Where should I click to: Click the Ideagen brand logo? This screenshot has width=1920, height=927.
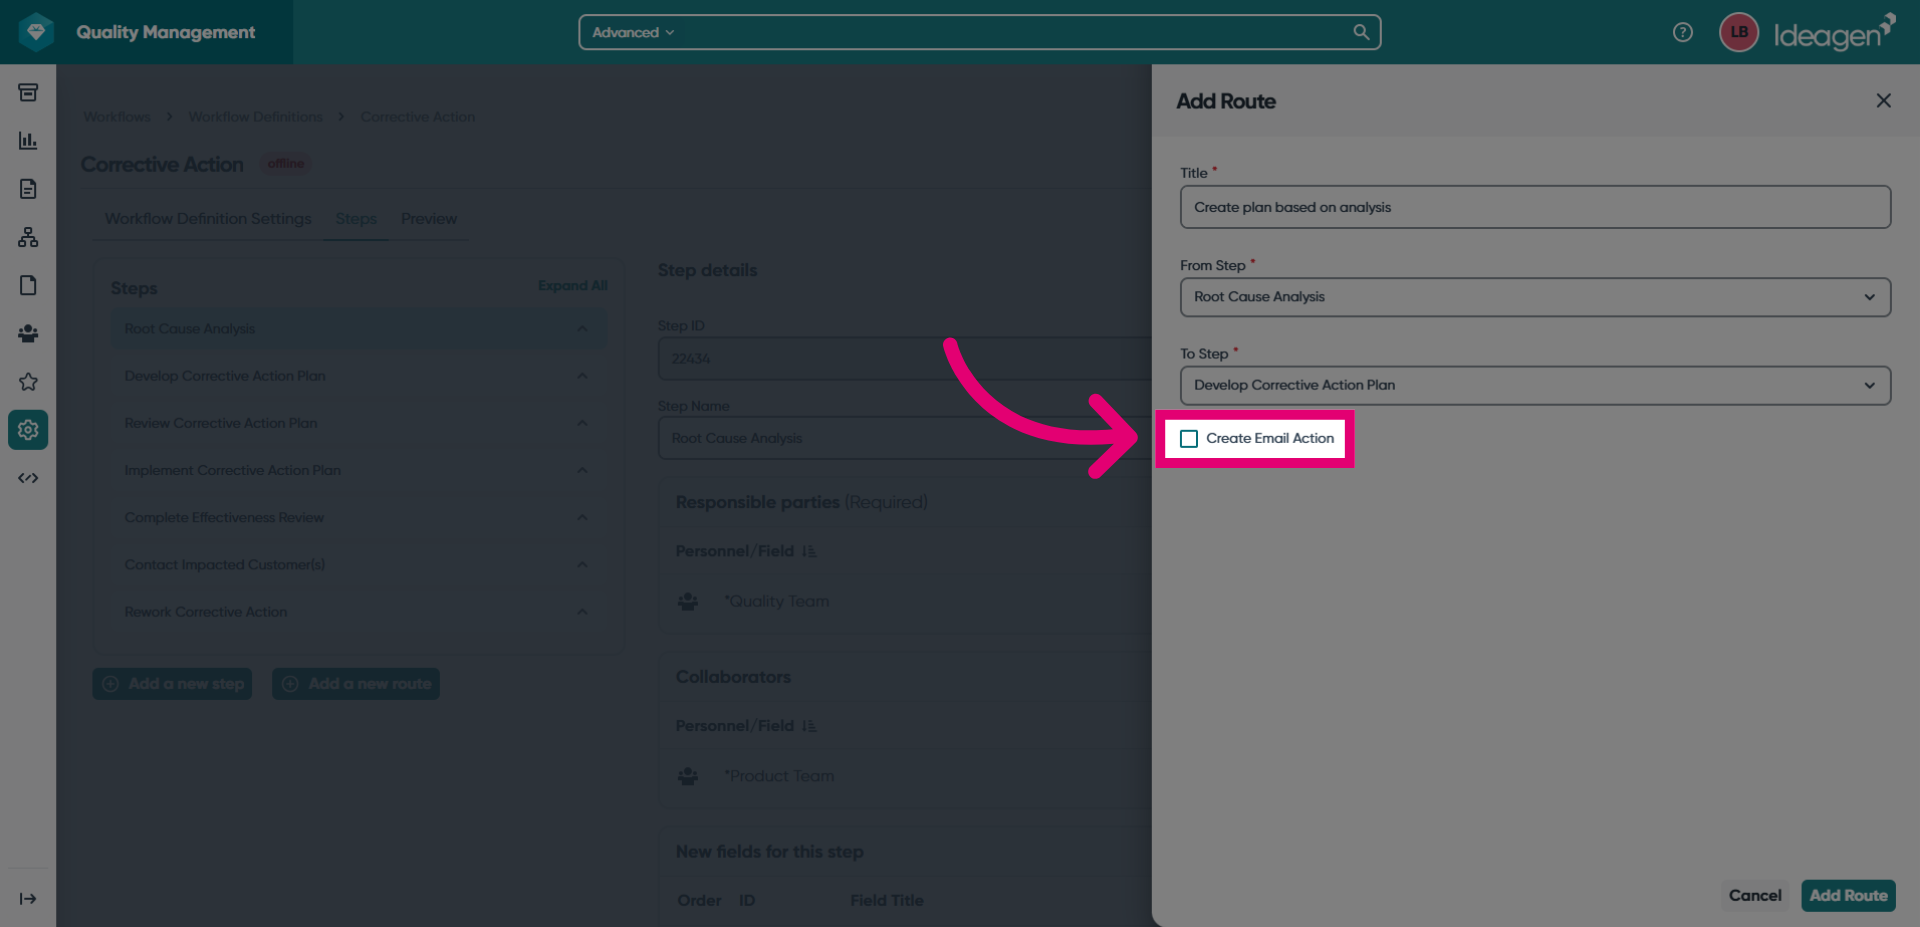(x=1834, y=33)
